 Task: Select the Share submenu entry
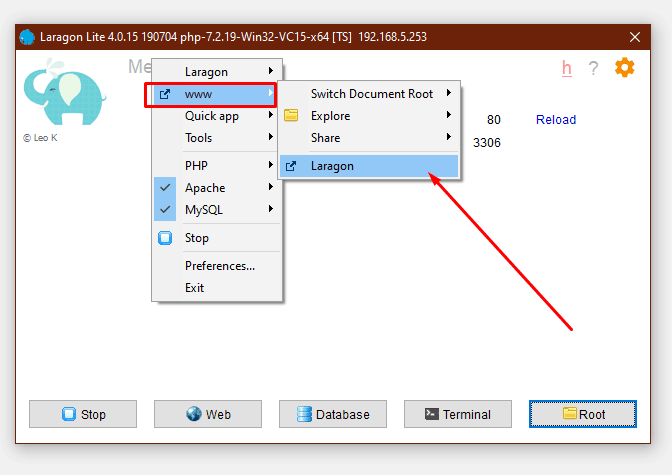point(369,138)
